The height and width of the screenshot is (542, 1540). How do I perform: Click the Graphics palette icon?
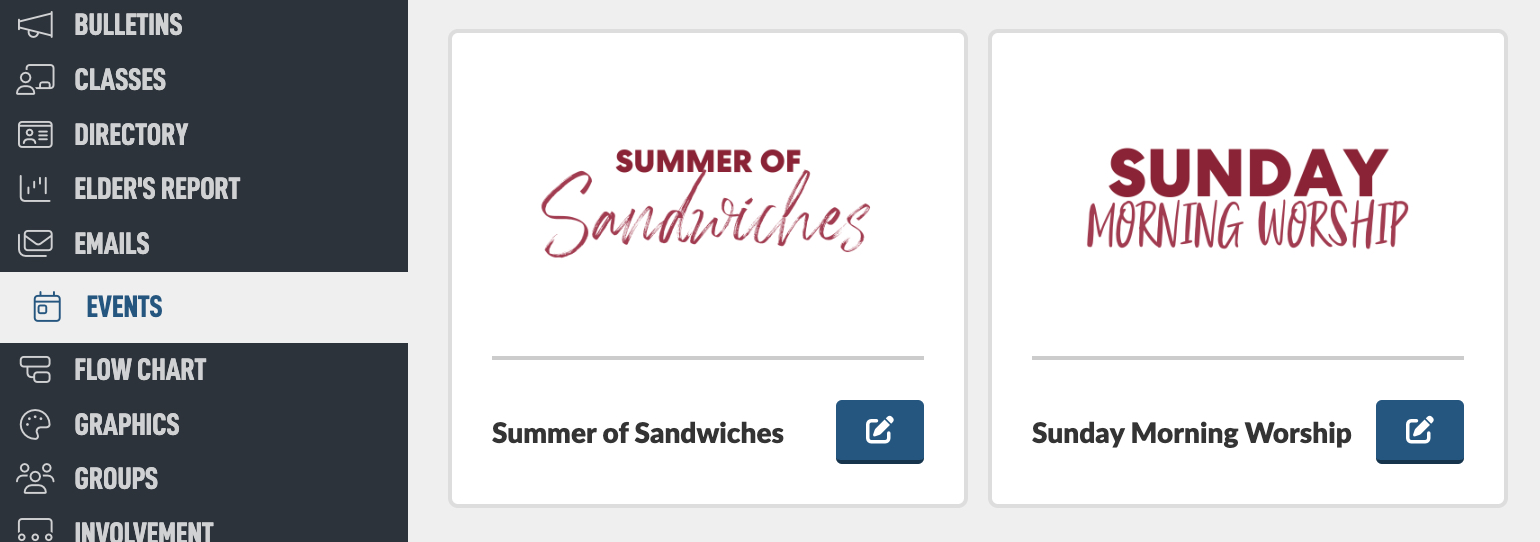point(35,424)
